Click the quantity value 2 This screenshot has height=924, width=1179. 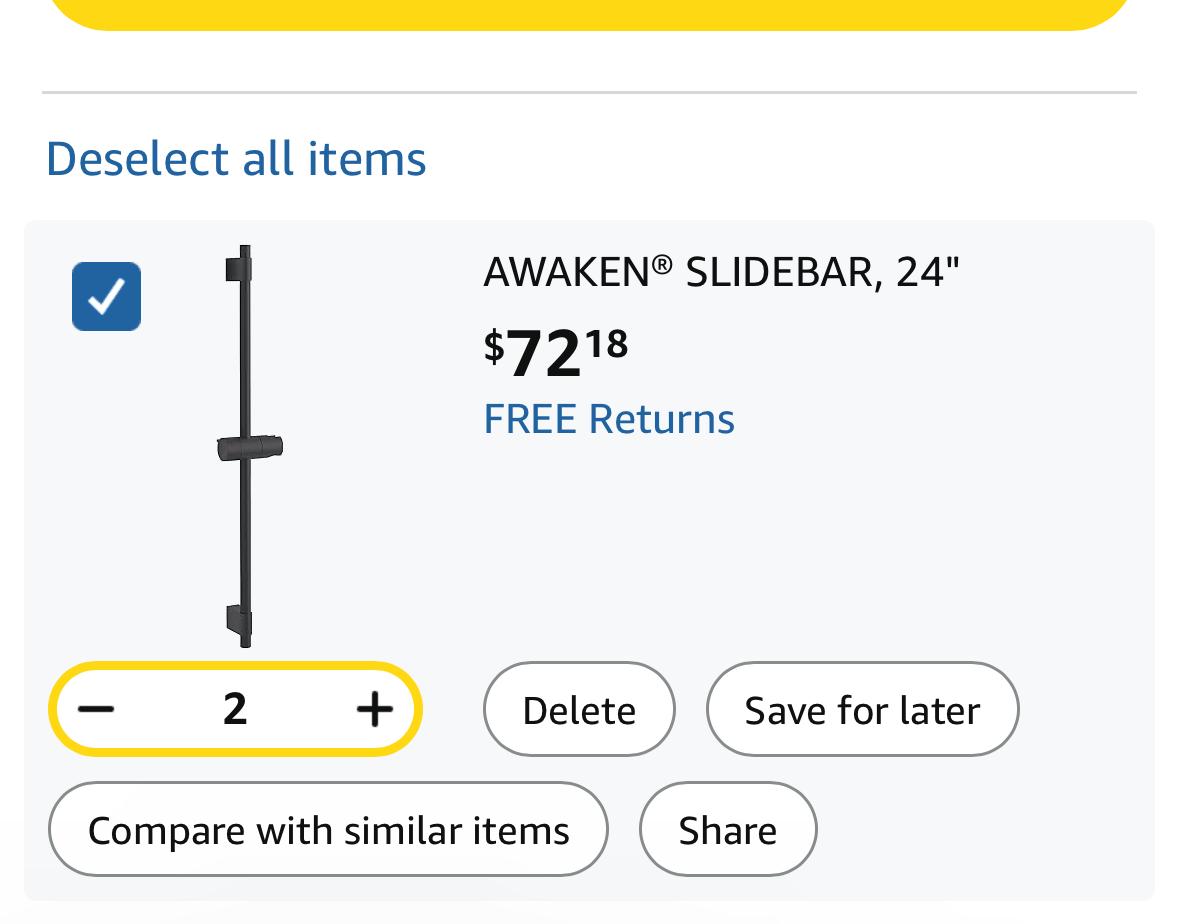coord(235,709)
